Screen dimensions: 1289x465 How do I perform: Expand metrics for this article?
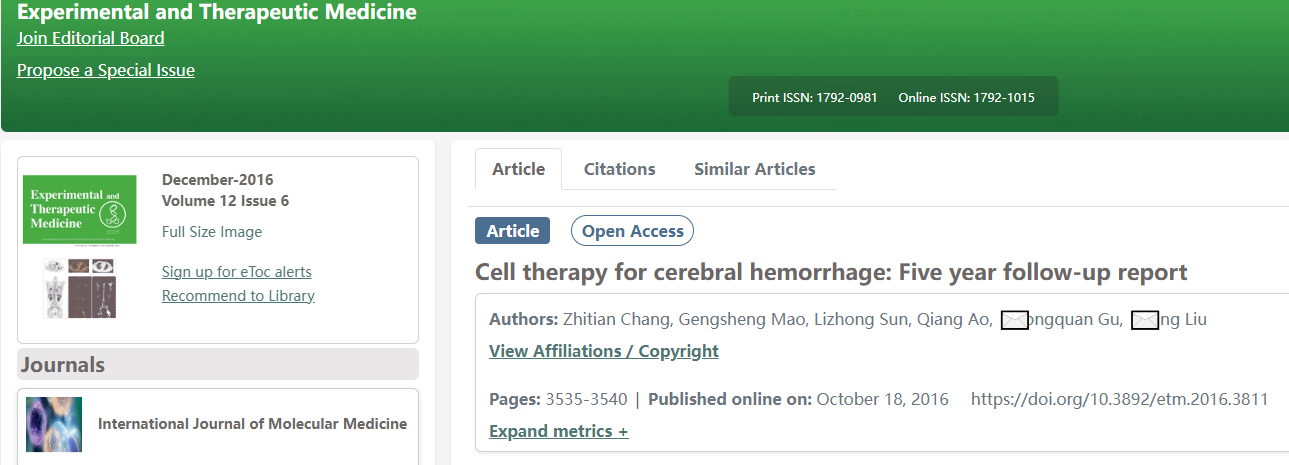tap(558, 431)
